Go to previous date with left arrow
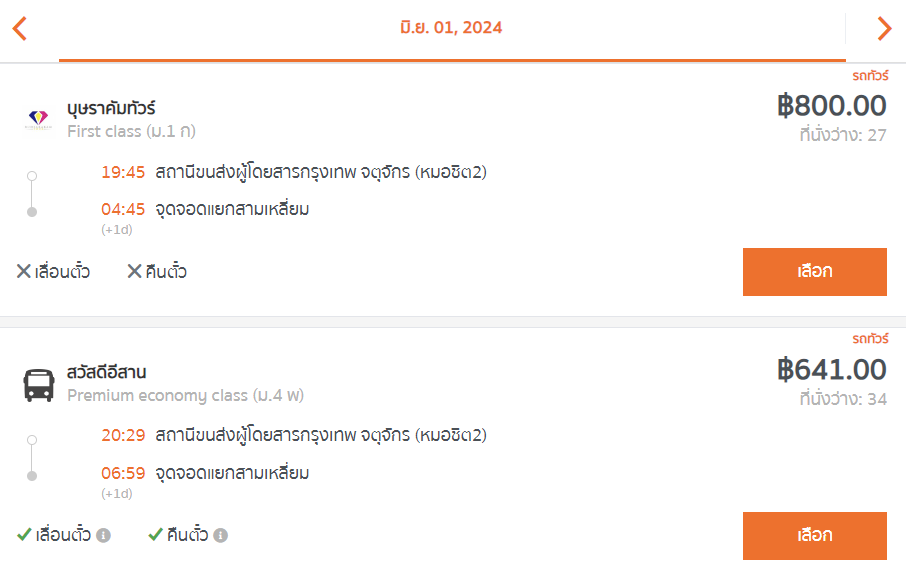 pyautogui.click(x=20, y=28)
